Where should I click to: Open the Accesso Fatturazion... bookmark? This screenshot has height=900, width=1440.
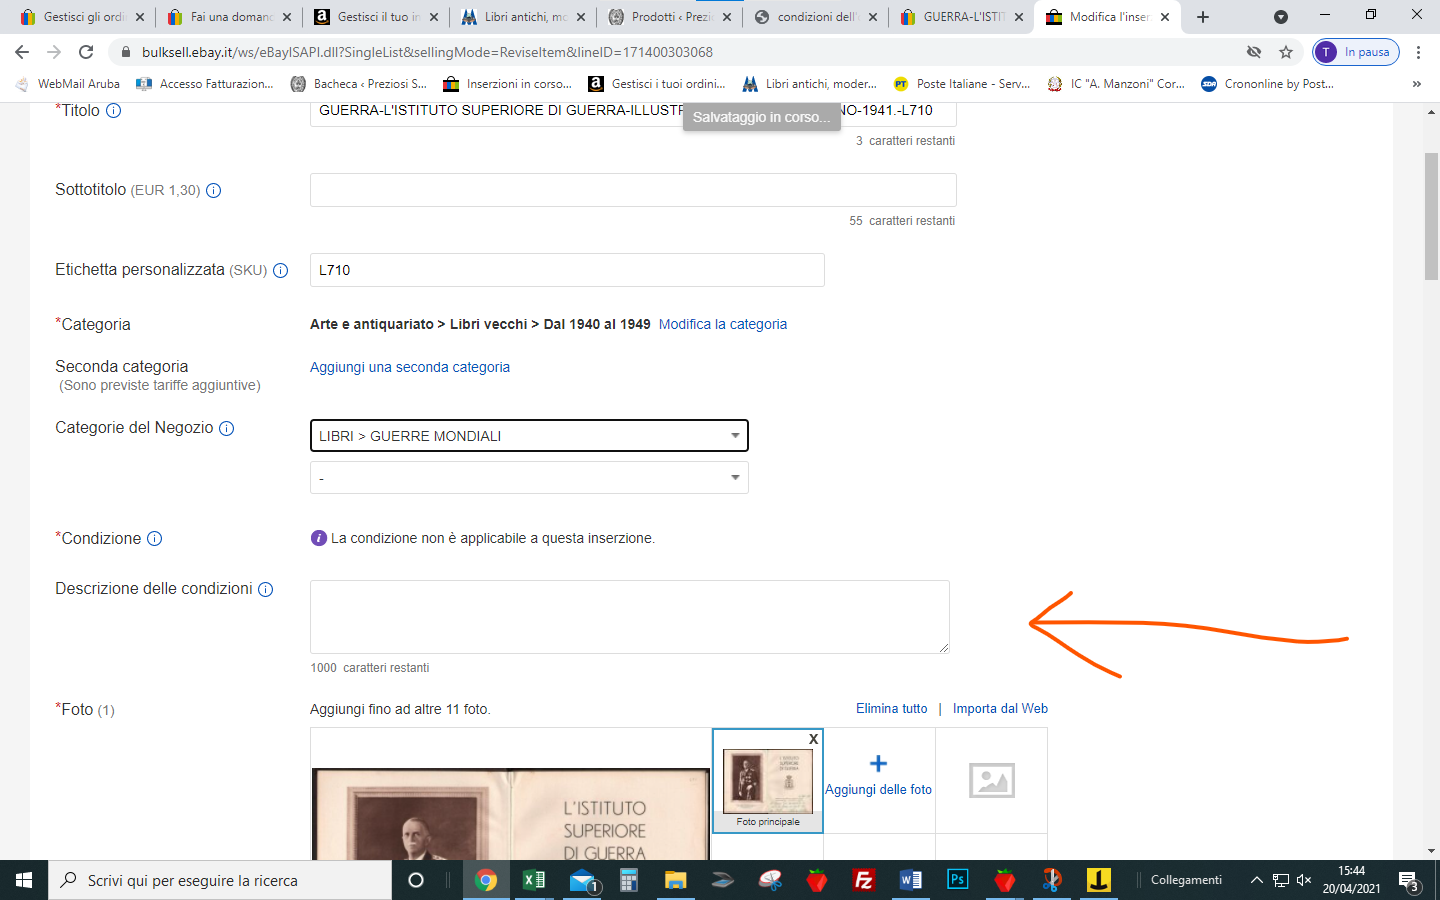(205, 84)
